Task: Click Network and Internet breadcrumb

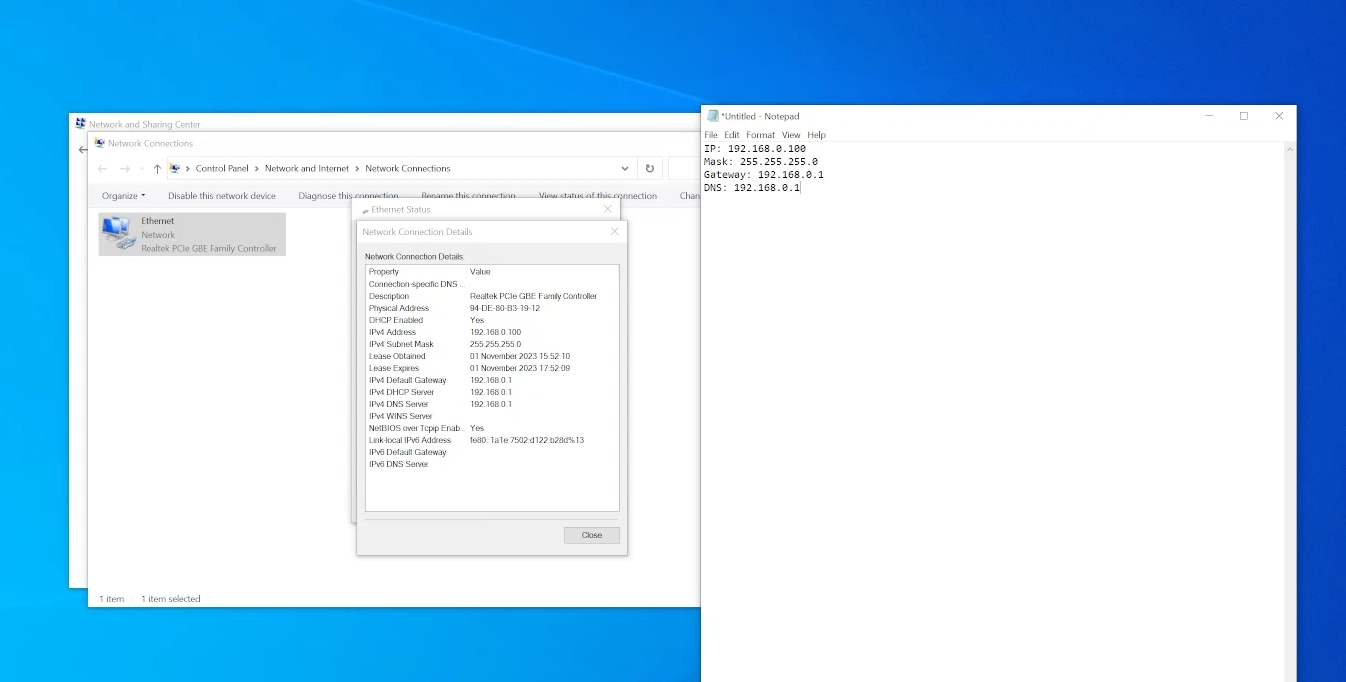Action: (307, 169)
